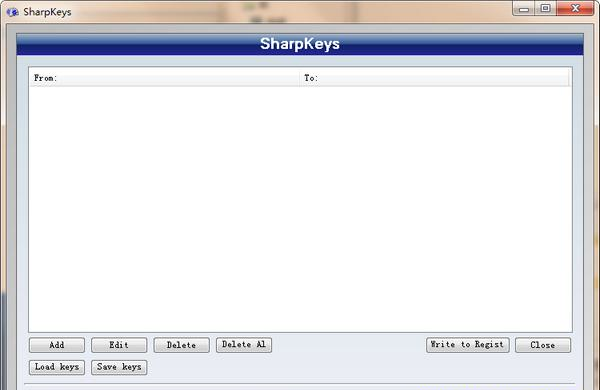The image size is (600, 390).
Task: Click the SharpKeys icon in title bar
Action: [x=12, y=12]
